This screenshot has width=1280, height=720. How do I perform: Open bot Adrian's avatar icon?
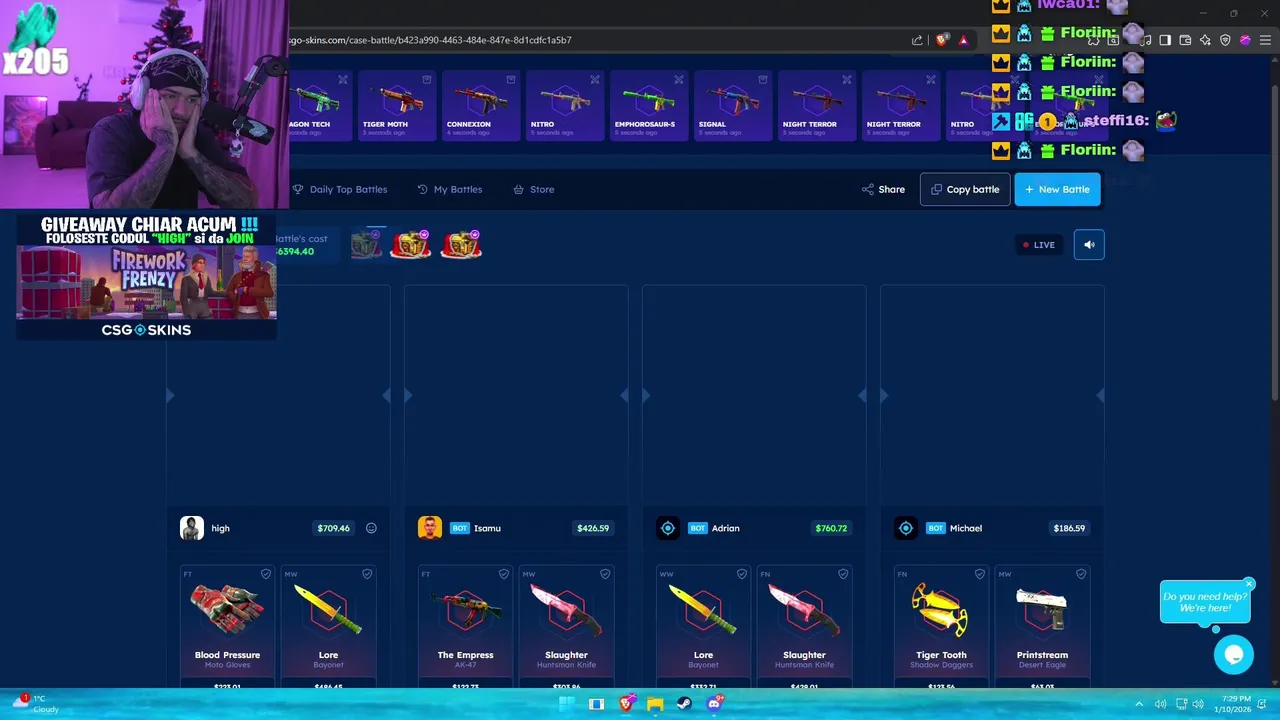tap(668, 528)
